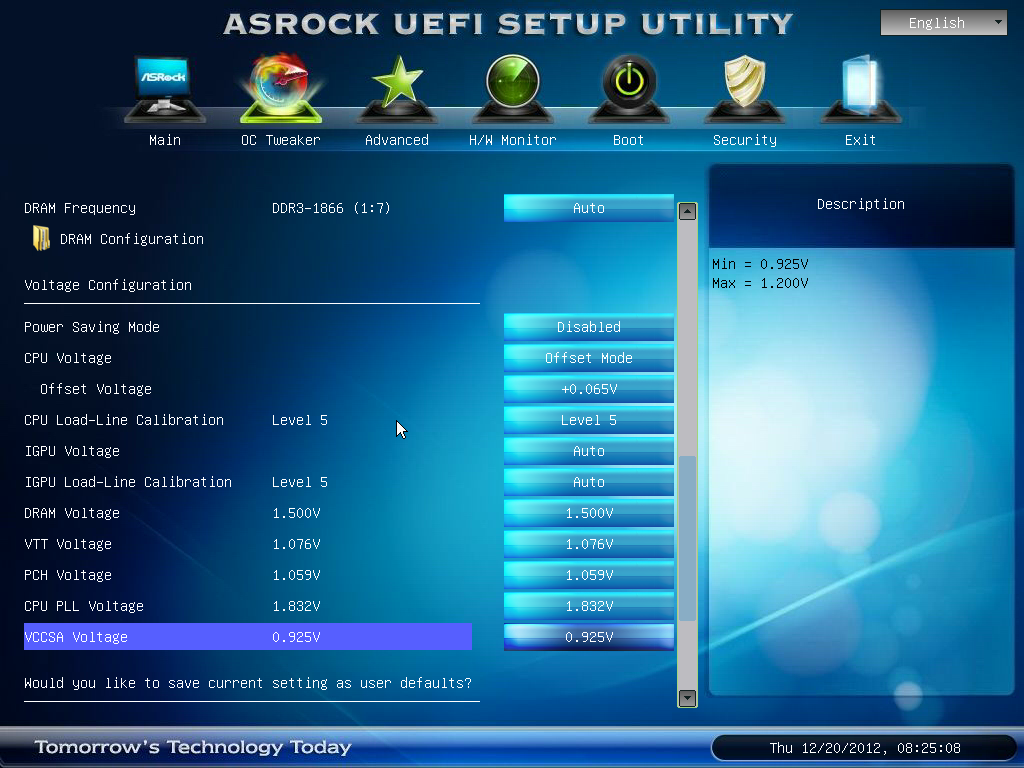1024x768 pixels.
Task: Change CPU Voltage Offset Mode setting
Action: [588, 358]
